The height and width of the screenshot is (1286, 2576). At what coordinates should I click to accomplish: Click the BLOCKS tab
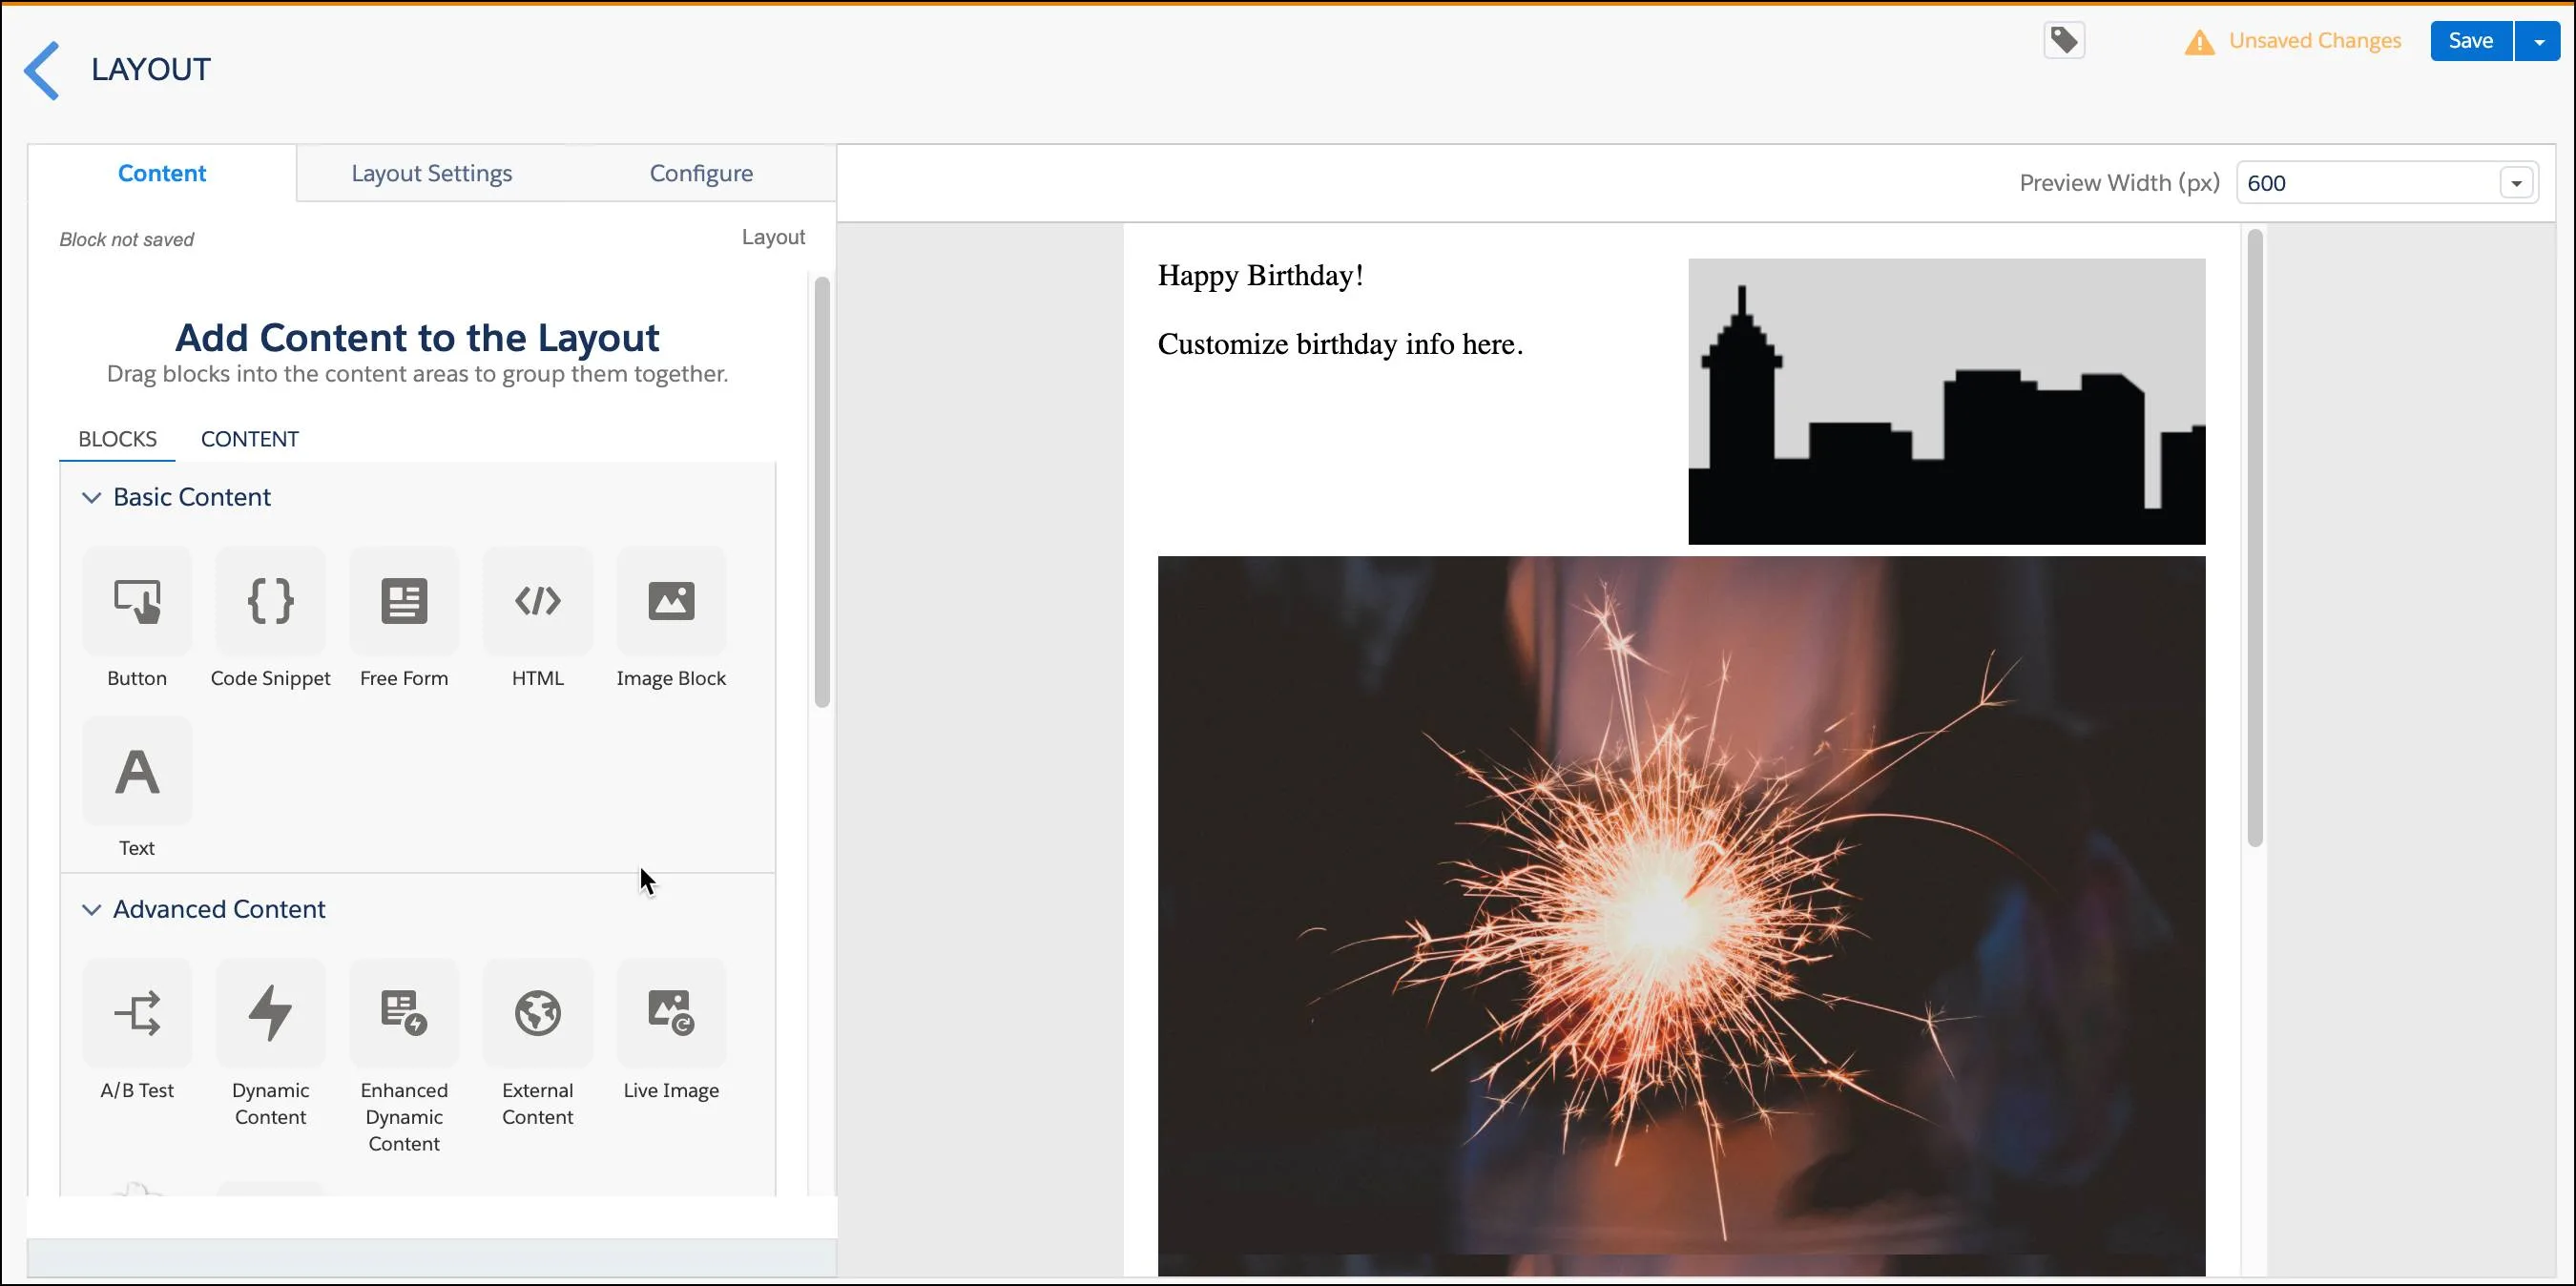116,439
